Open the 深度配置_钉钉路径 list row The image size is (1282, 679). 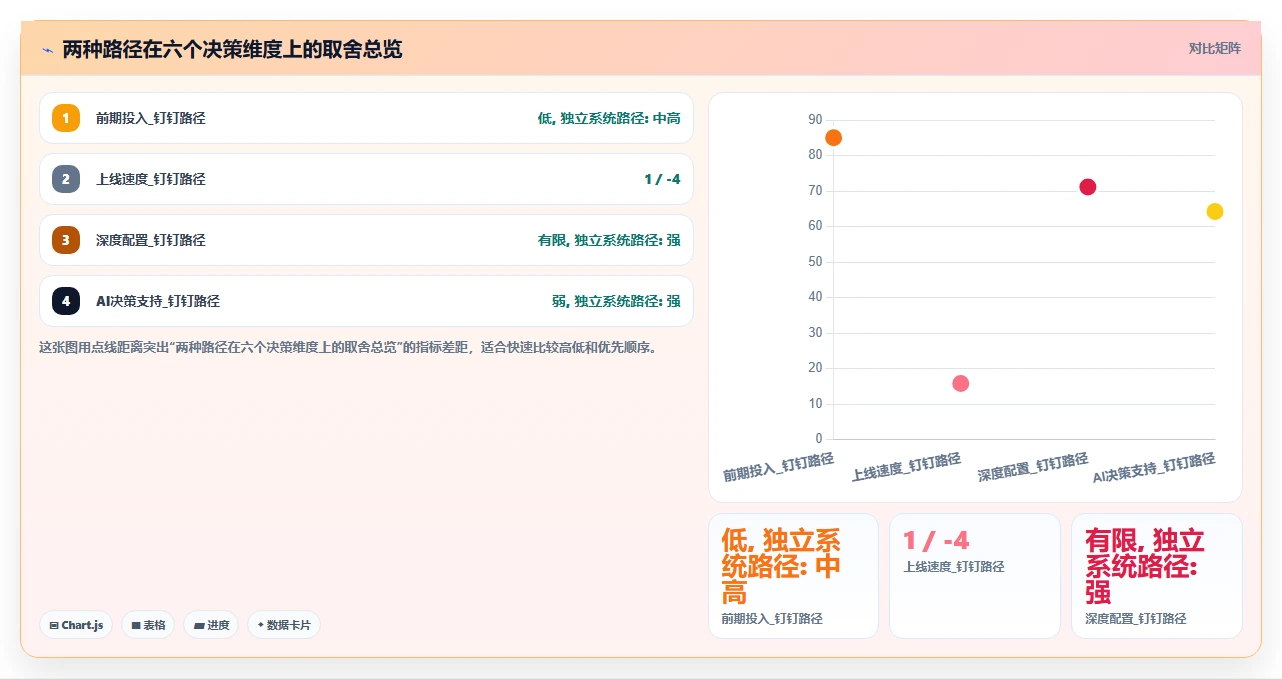coord(366,240)
